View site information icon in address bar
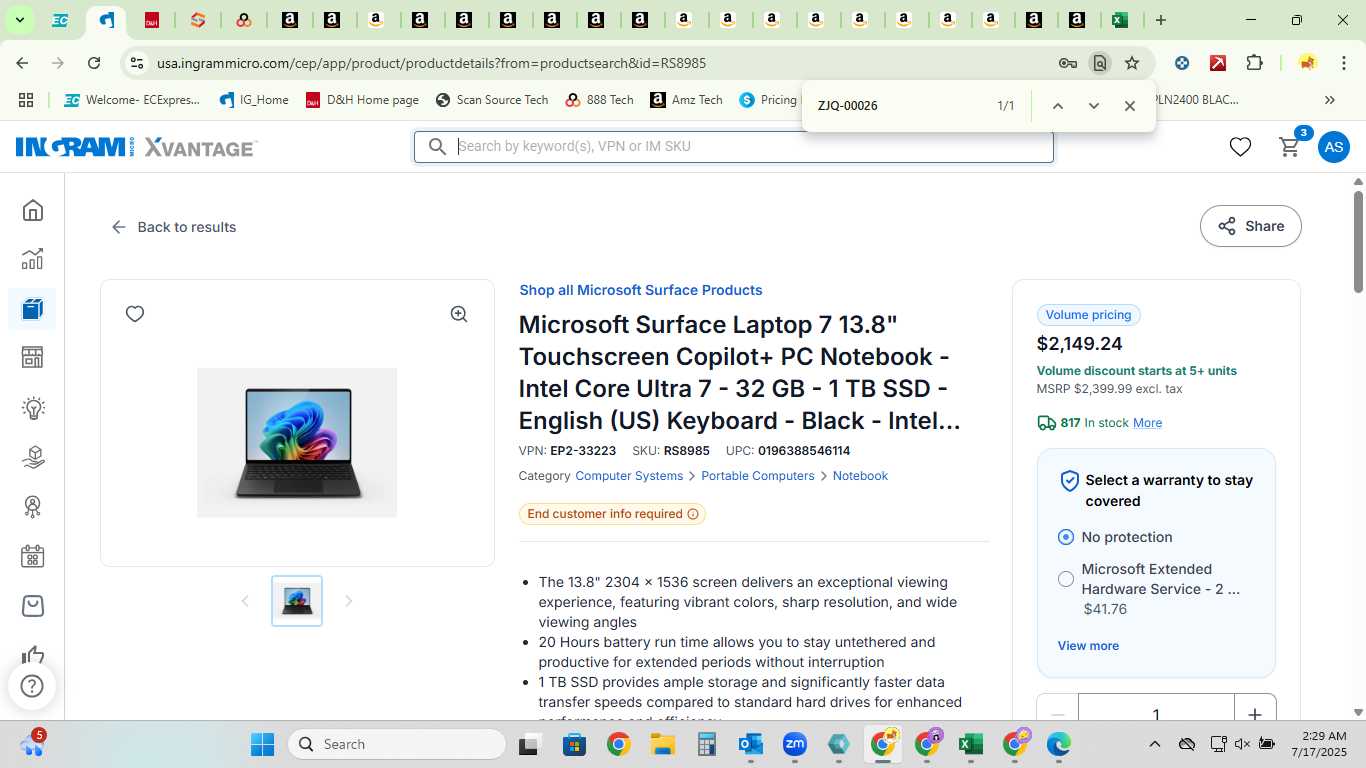Image resolution: width=1366 pixels, height=768 pixels. click(x=137, y=63)
